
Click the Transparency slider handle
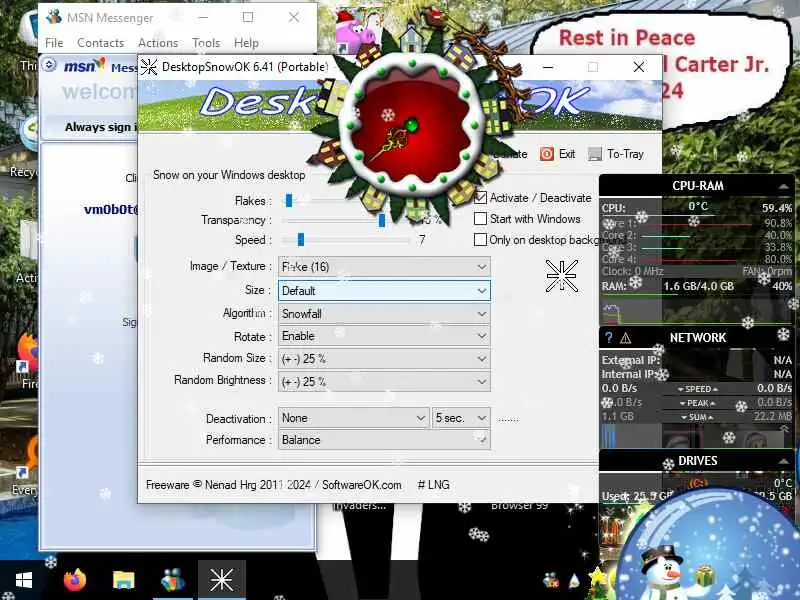[x=382, y=220]
